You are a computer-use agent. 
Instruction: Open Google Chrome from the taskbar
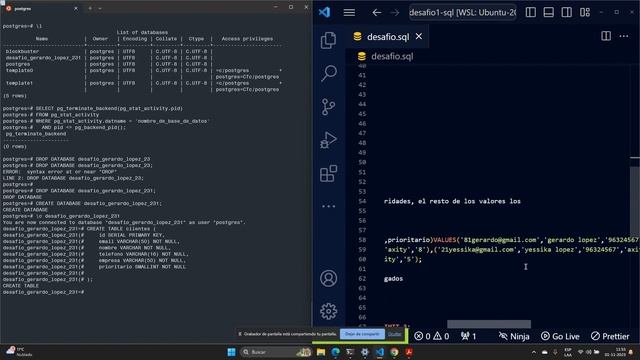point(394,352)
